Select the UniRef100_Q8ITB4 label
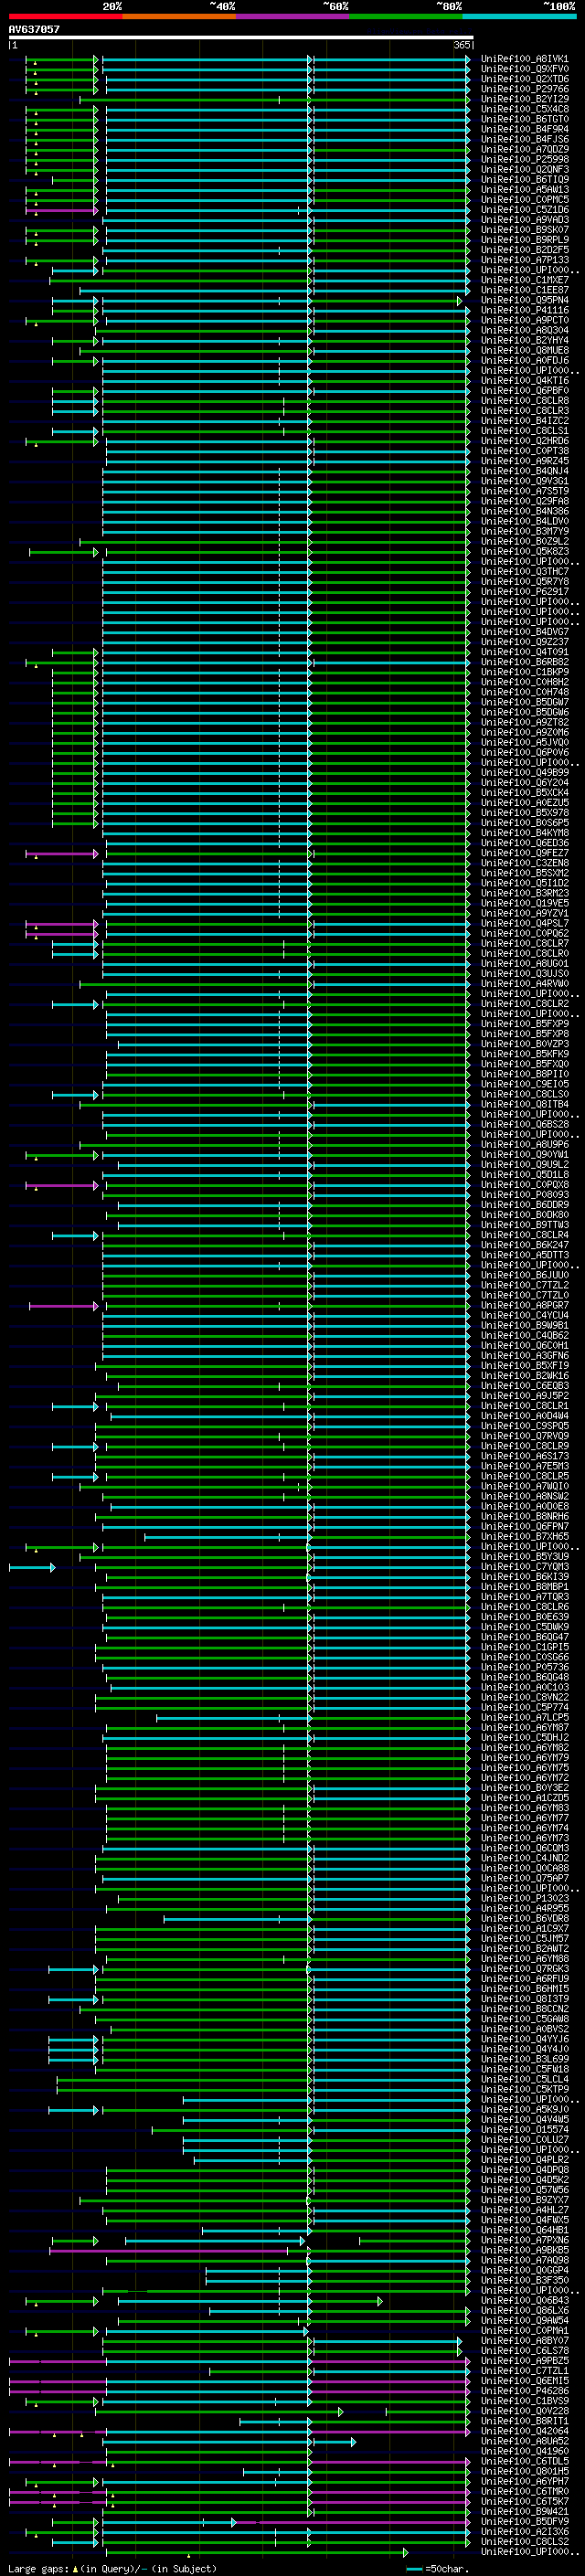The height and width of the screenshot is (2576, 585). 525,1104
